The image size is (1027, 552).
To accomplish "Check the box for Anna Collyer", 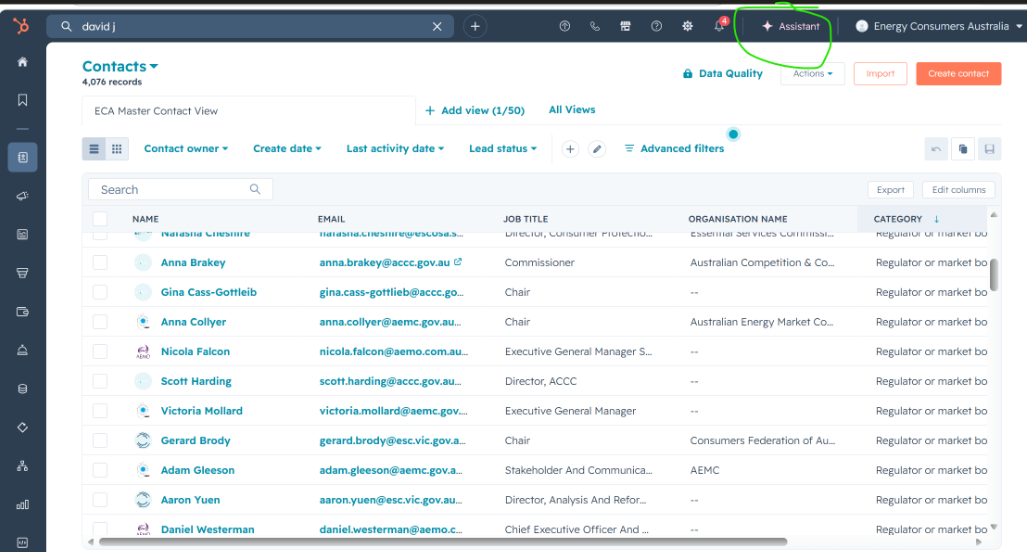I will coord(100,322).
